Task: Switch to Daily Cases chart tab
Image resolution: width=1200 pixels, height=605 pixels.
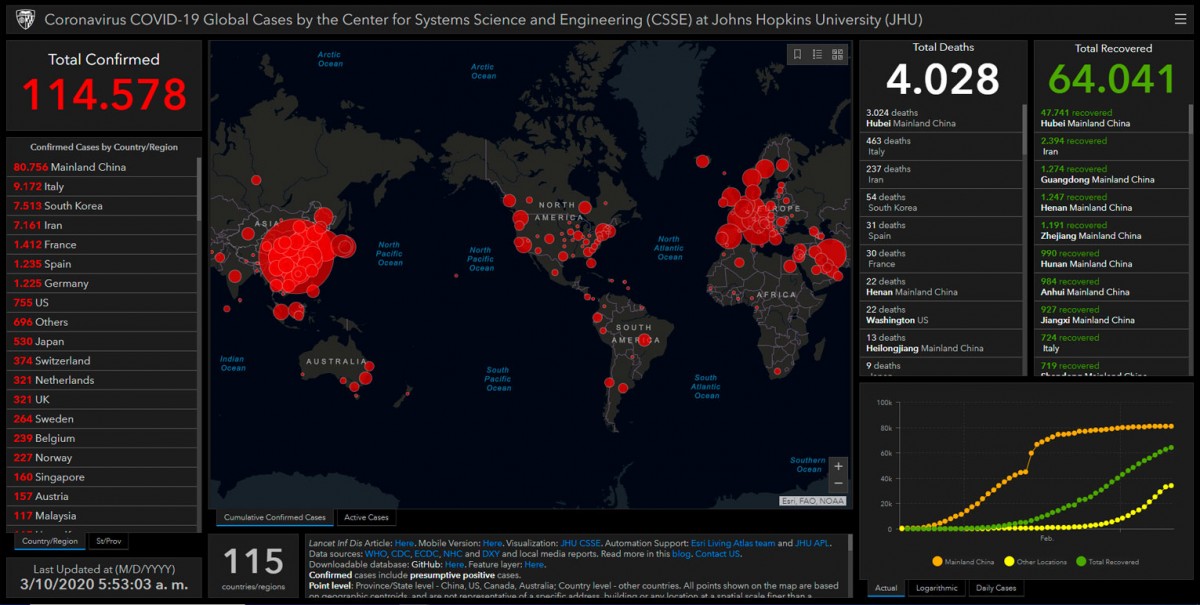Action: (996, 588)
